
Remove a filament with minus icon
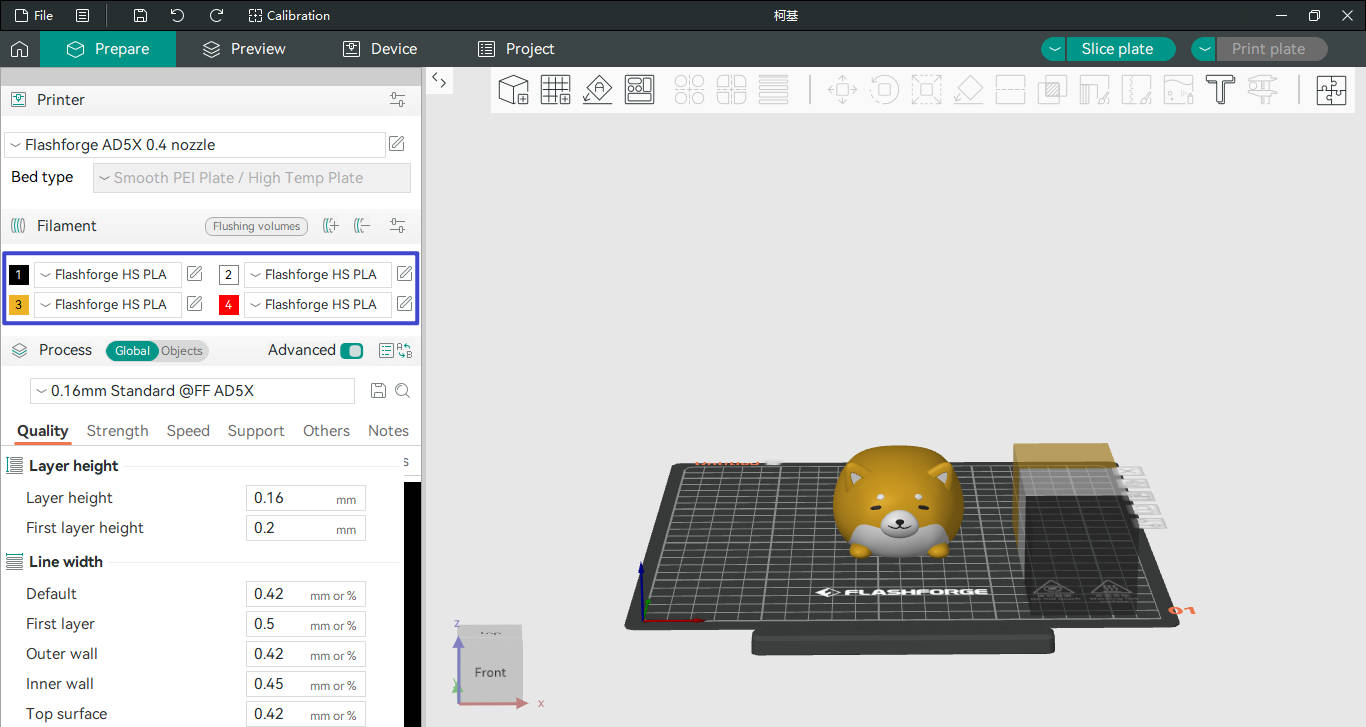[362, 226]
